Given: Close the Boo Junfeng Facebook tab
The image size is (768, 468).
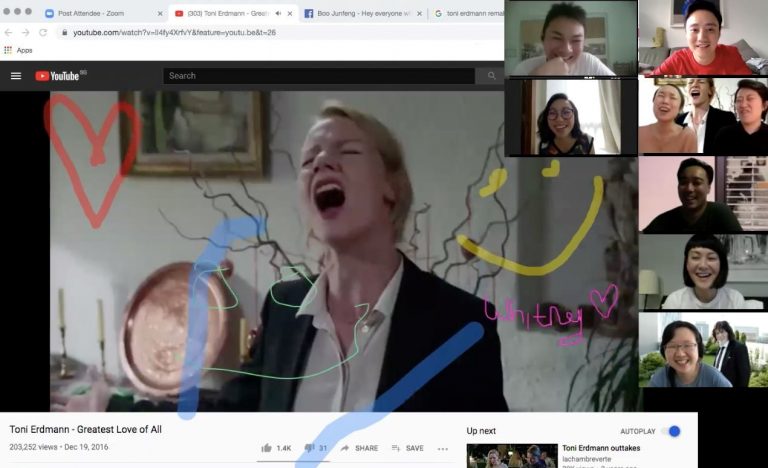Looking at the screenshot, I should coord(419,14).
